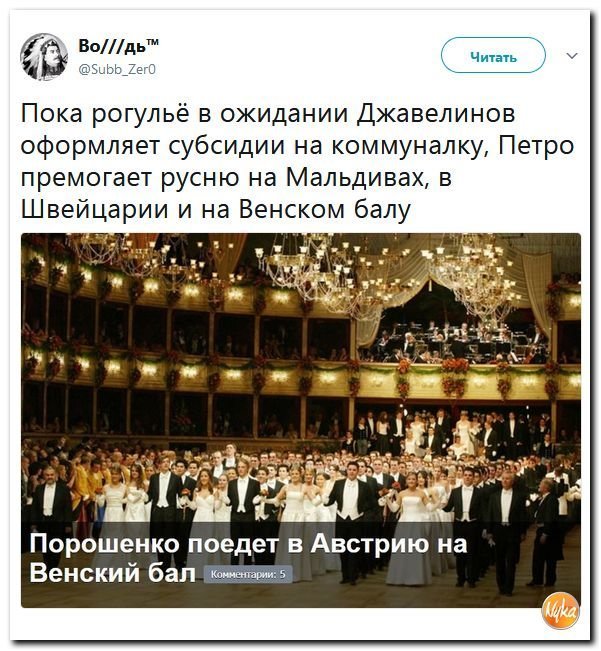
Task: Open the @Subb_Zer0 handle link
Action: [117, 69]
